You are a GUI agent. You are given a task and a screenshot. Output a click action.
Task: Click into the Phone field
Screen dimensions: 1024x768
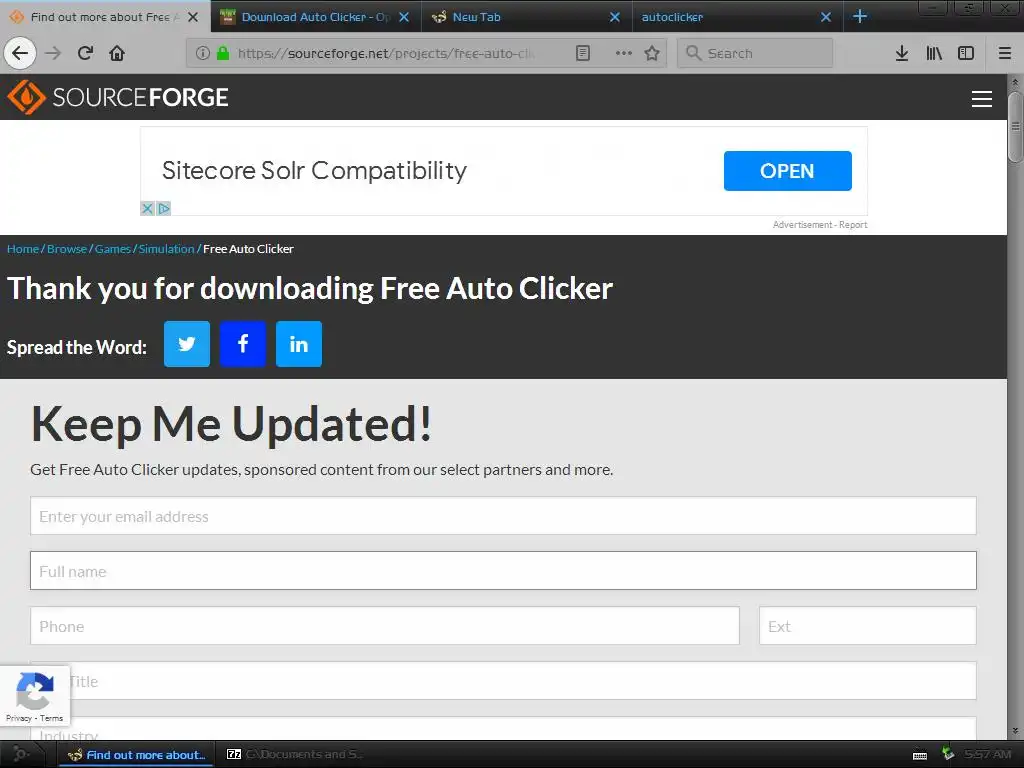click(385, 626)
